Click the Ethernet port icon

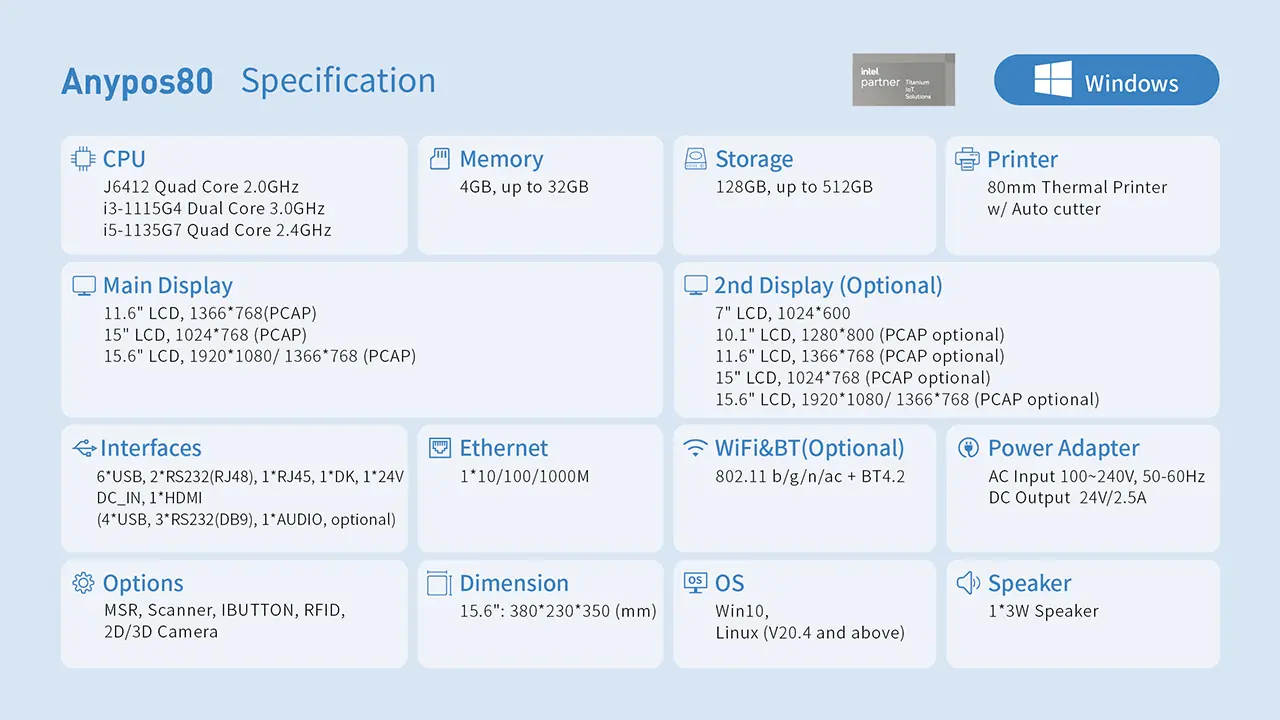[440, 447]
